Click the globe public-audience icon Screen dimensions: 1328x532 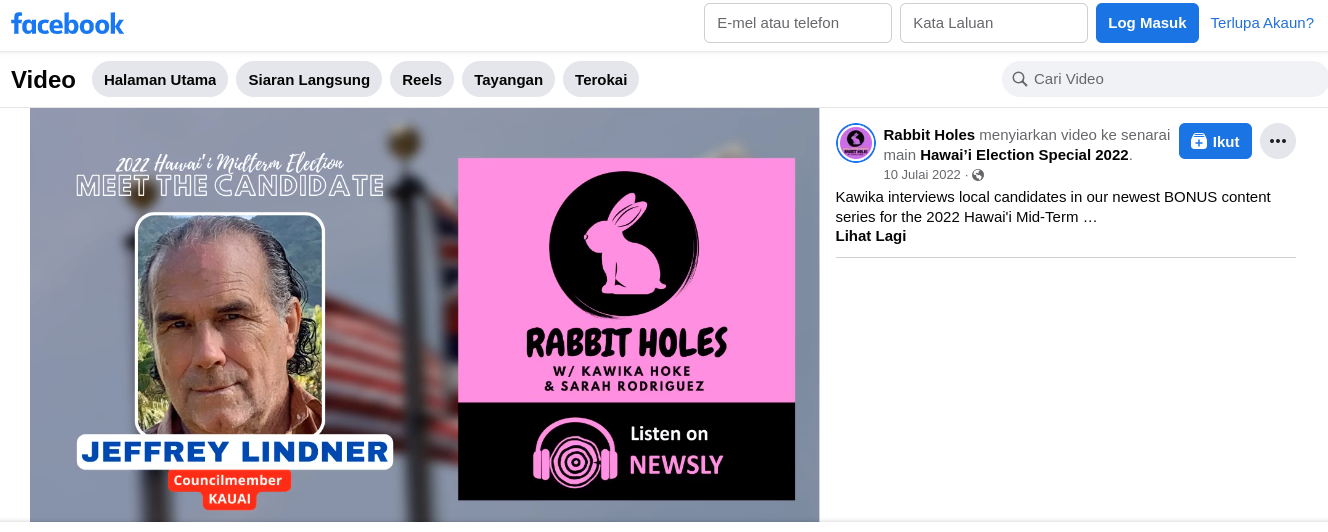(978, 175)
